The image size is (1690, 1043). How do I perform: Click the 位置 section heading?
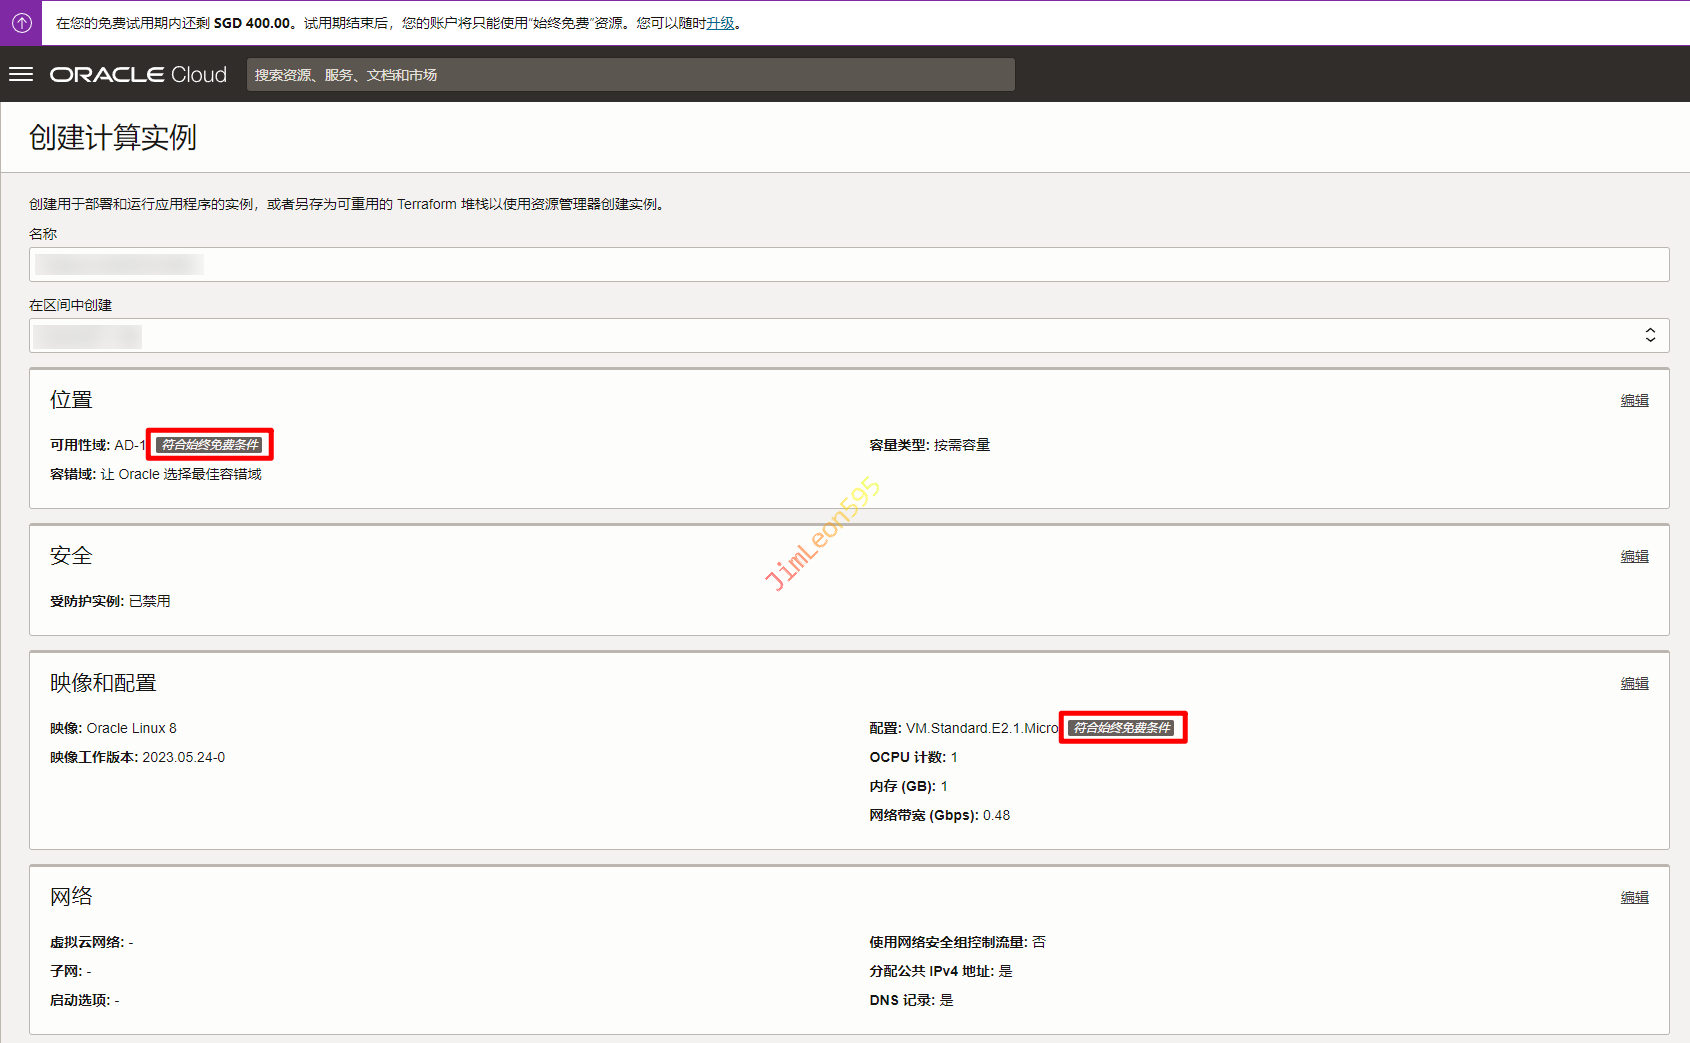(x=71, y=400)
